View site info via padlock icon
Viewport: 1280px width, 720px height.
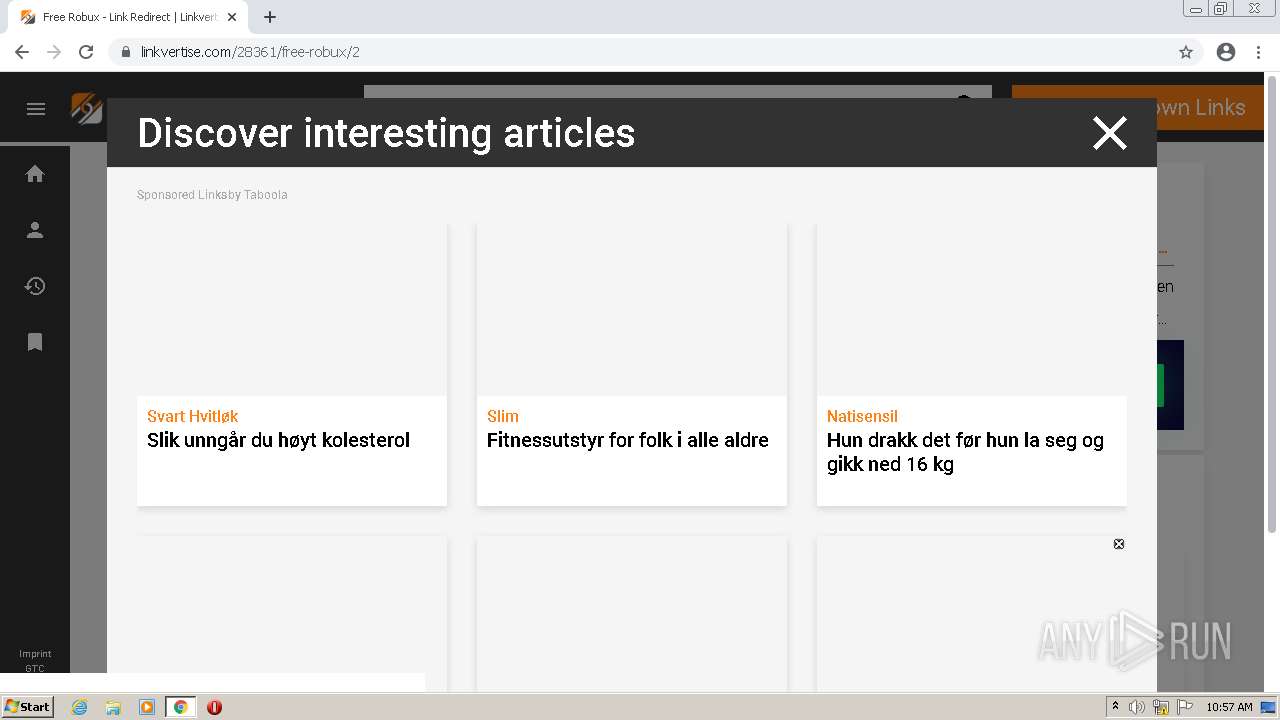pyautogui.click(x=126, y=52)
